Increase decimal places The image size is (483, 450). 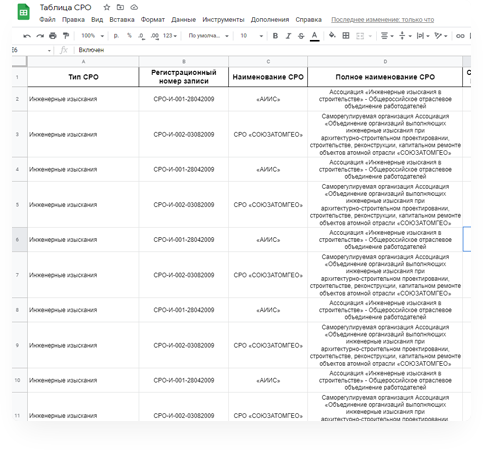155,36
